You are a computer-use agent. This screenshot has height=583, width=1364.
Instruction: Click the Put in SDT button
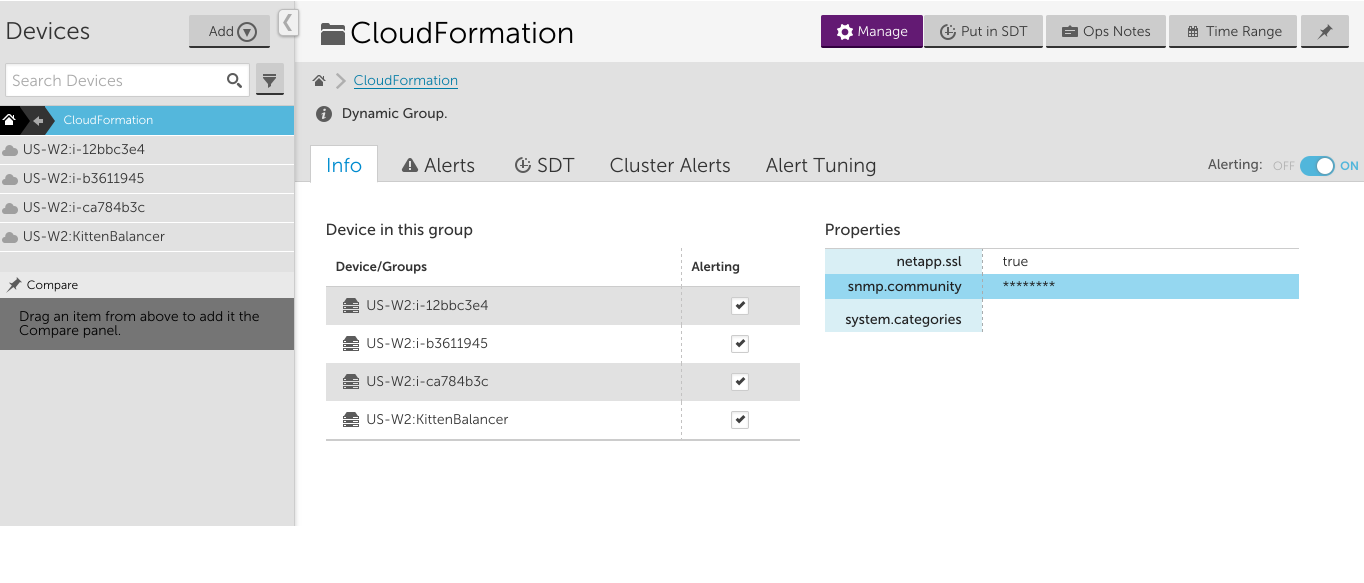coord(984,31)
